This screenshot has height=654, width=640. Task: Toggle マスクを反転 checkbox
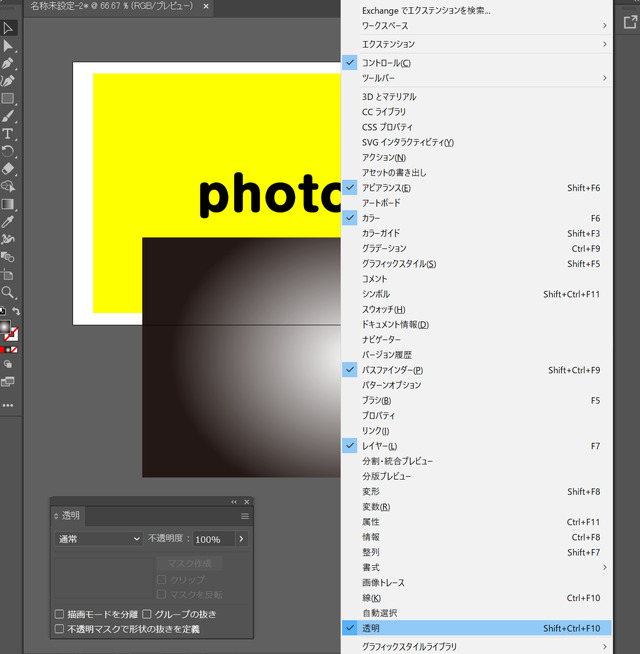coord(162,594)
